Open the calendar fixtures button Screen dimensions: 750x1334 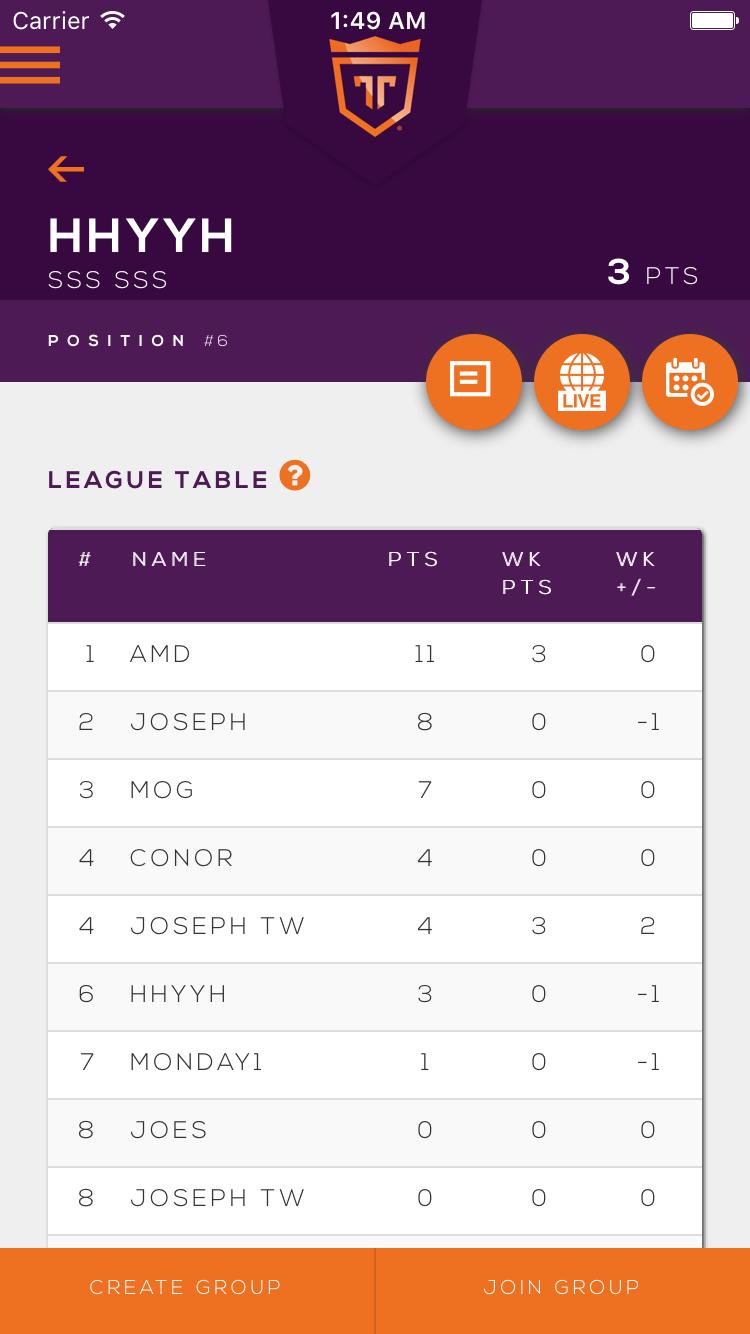689,381
